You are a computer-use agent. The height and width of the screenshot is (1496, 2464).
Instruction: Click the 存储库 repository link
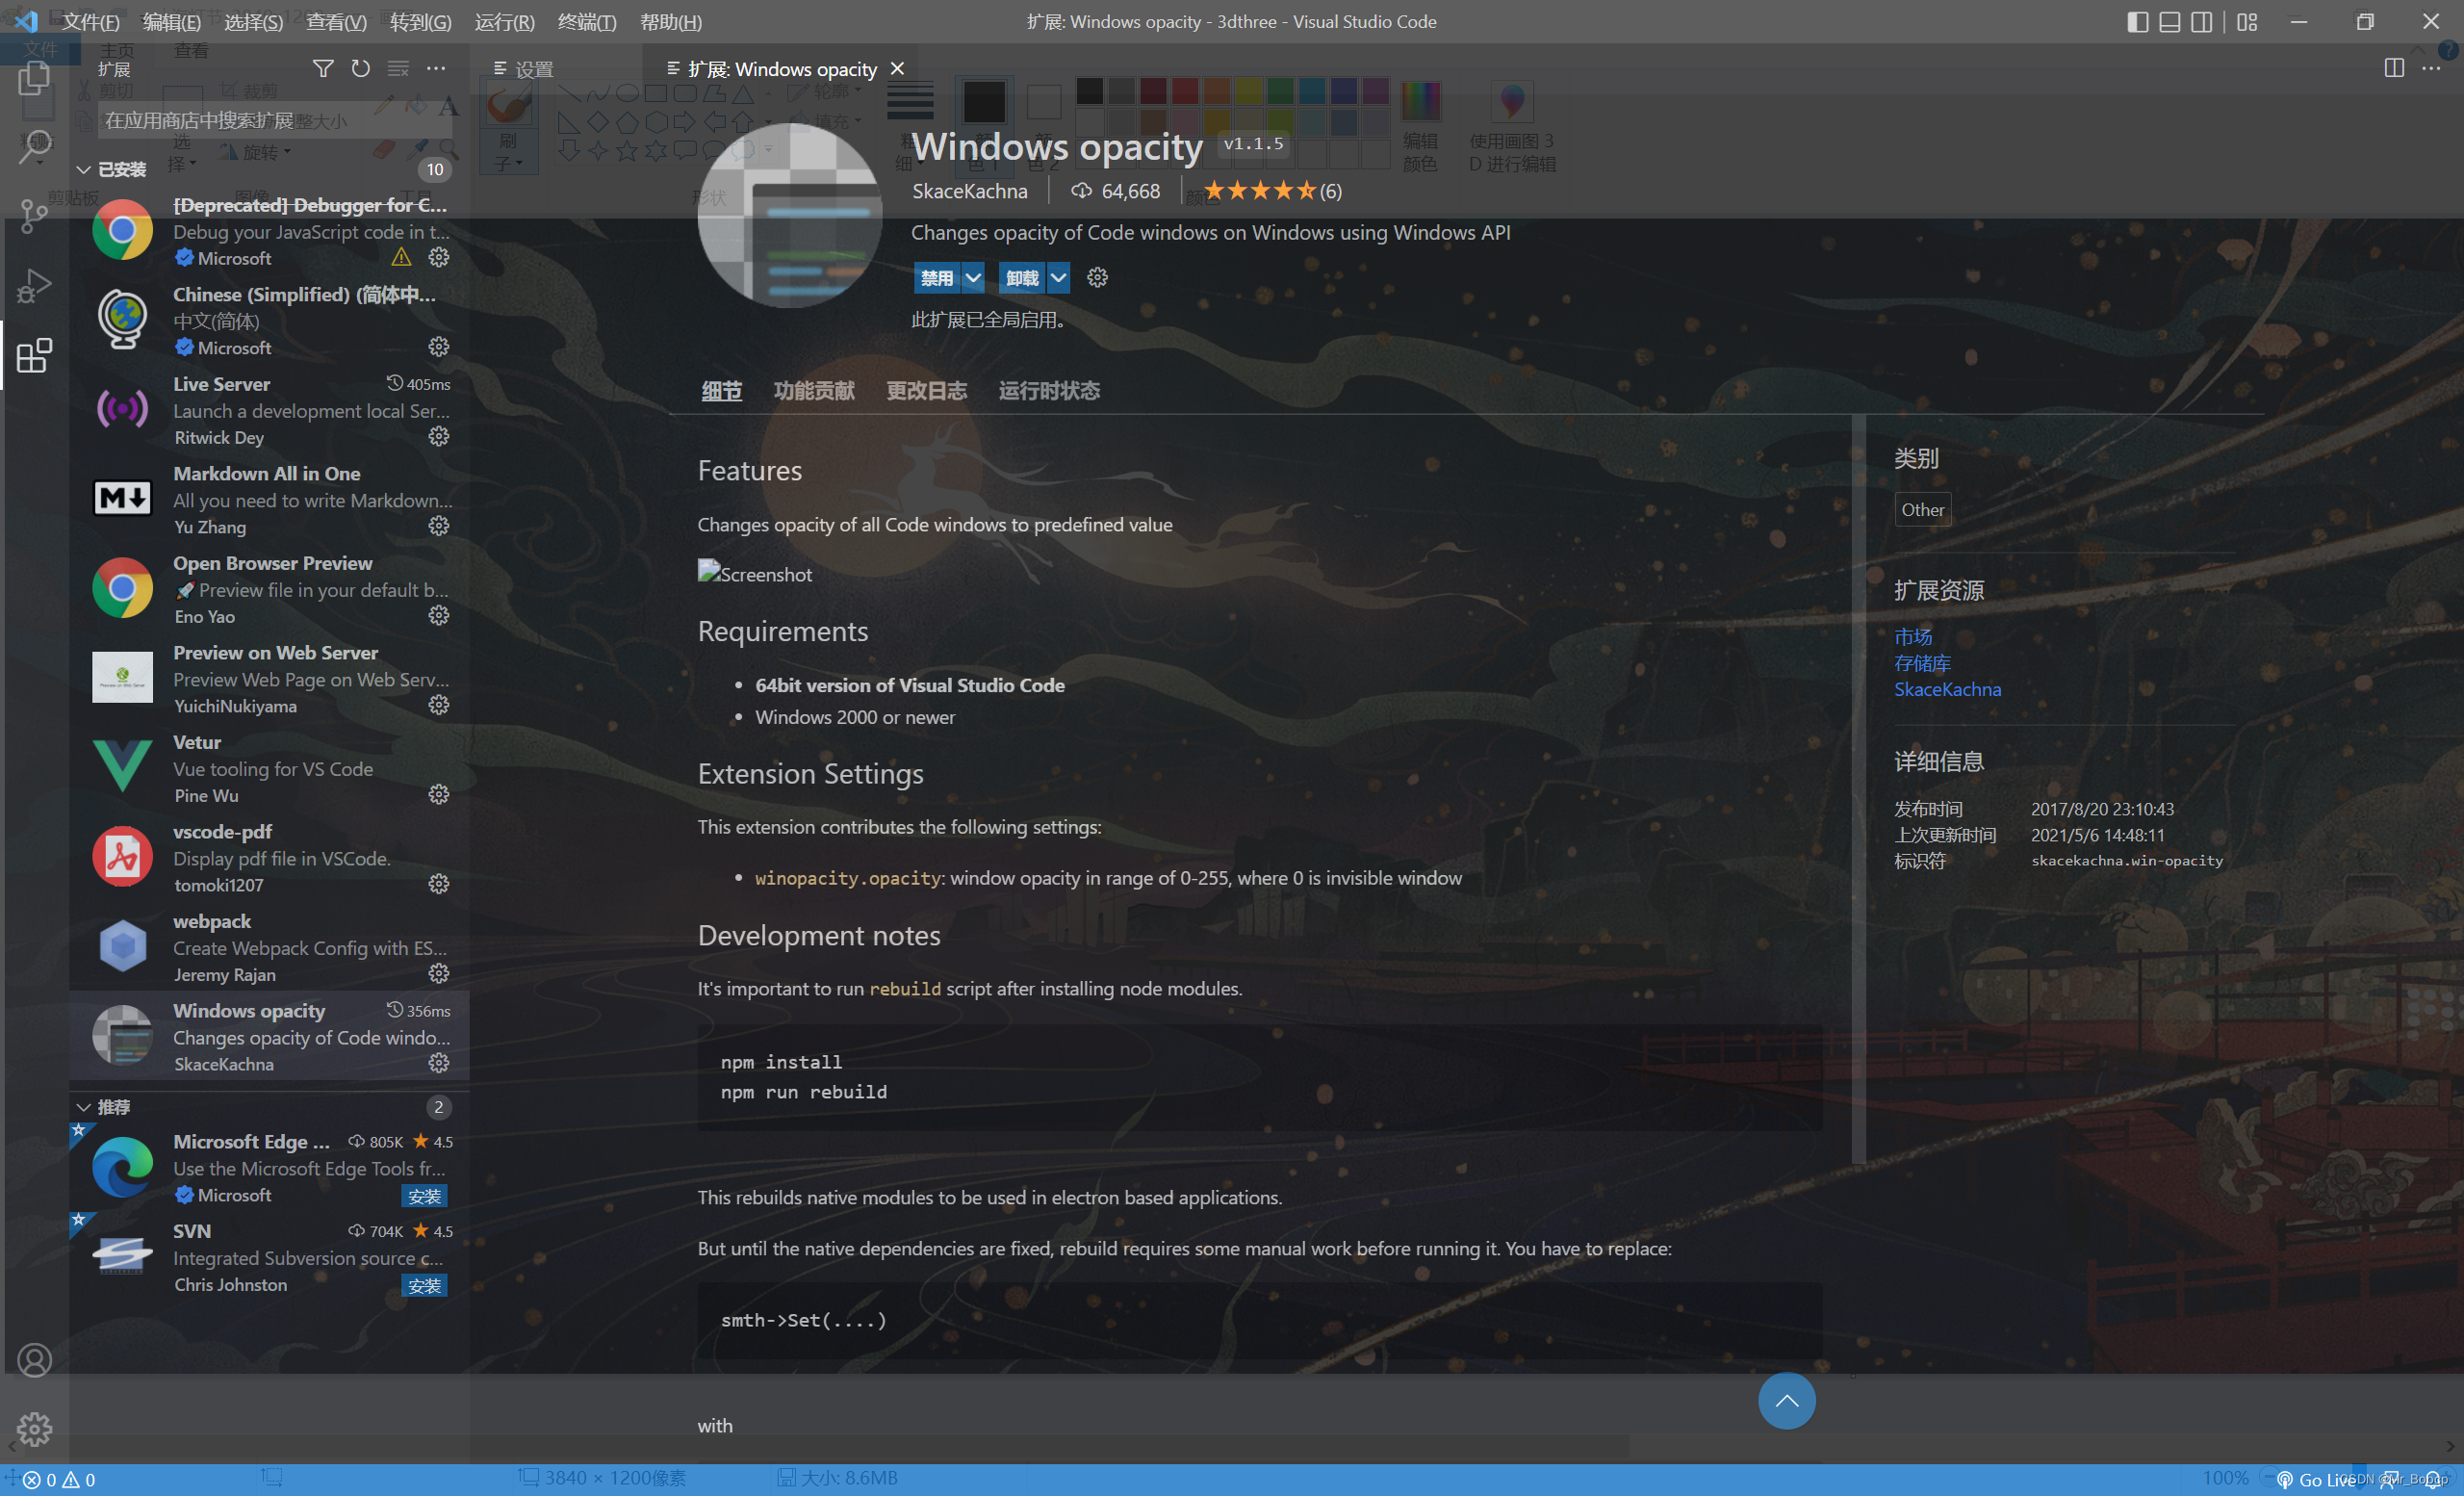pyautogui.click(x=1921, y=663)
